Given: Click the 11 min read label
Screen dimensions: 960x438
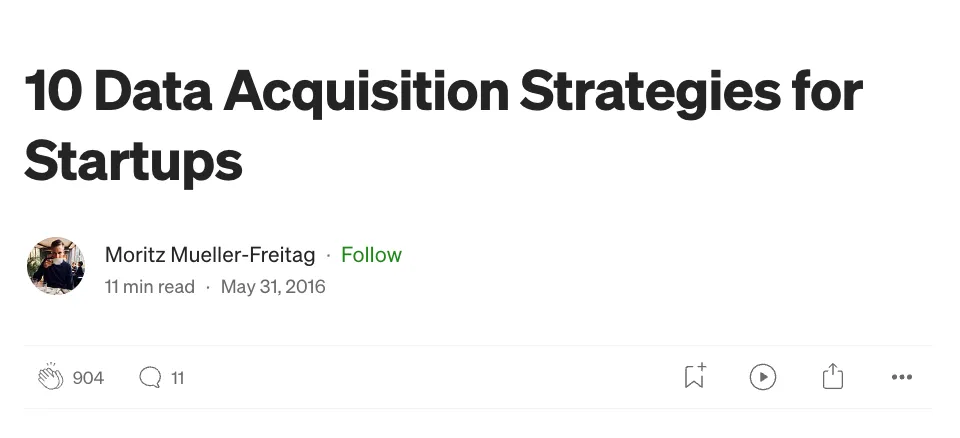Looking at the screenshot, I should (150, 287).
